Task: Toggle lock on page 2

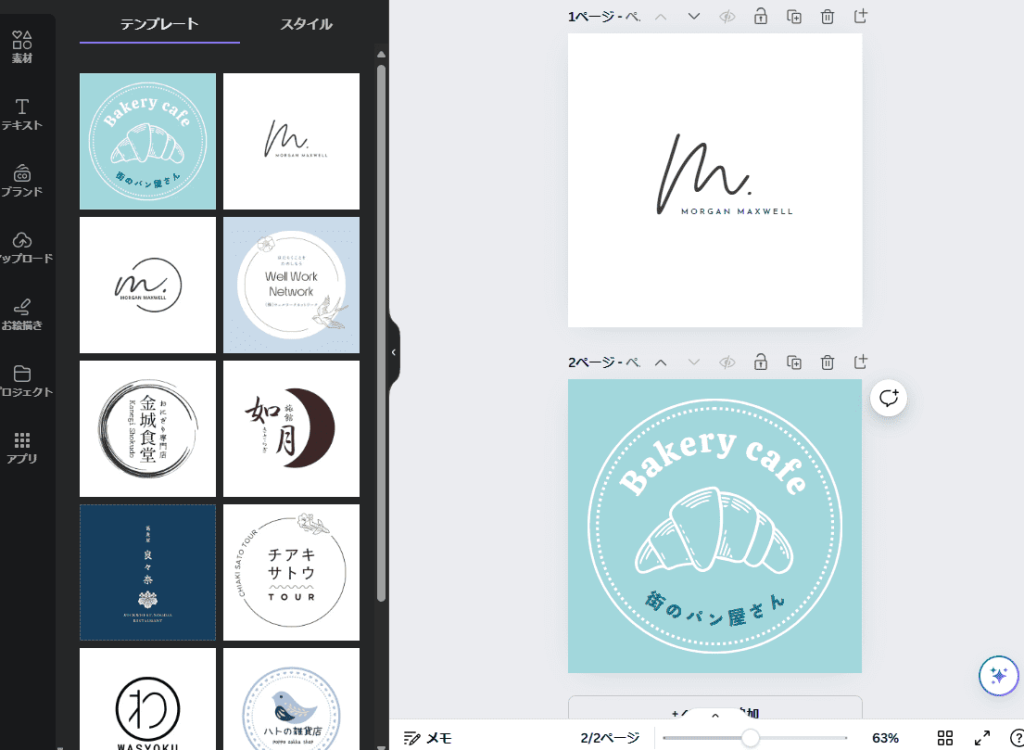Action: point(761,362)
